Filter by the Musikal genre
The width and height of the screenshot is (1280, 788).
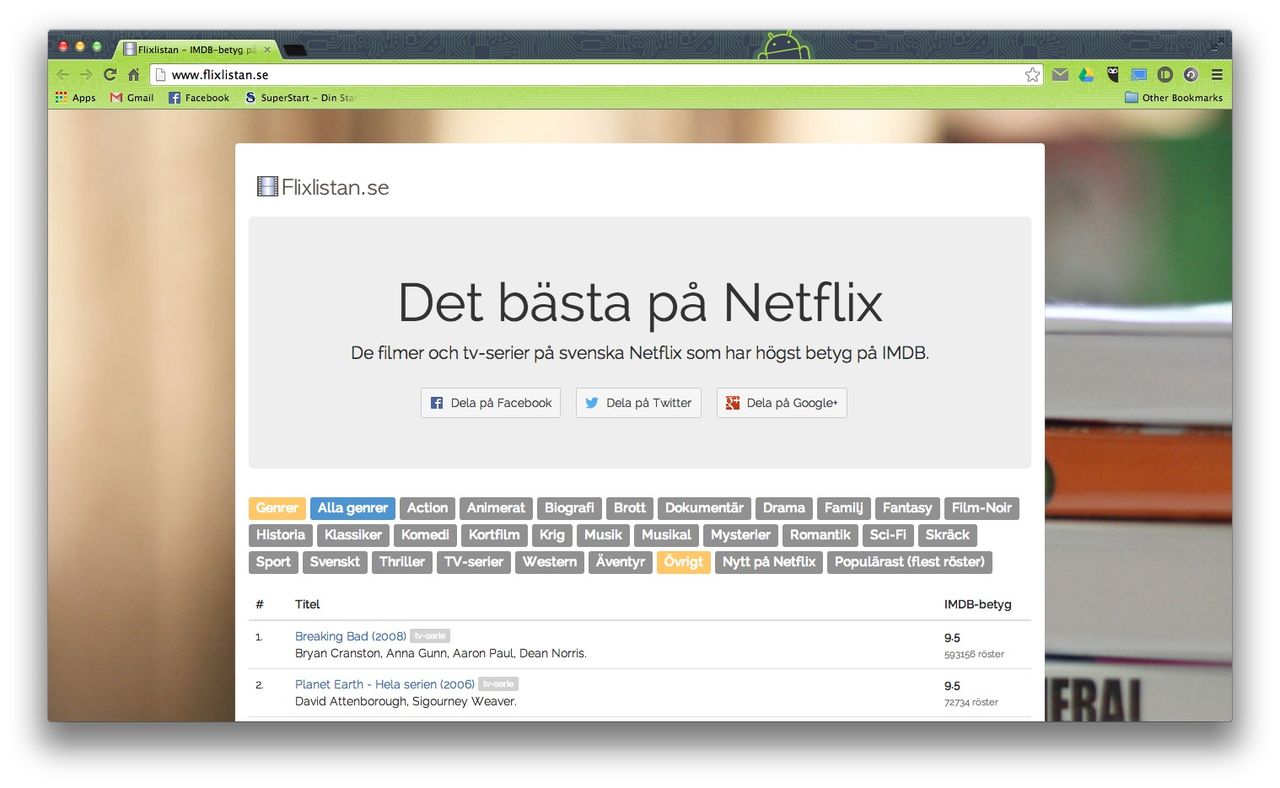pos(667,535)
